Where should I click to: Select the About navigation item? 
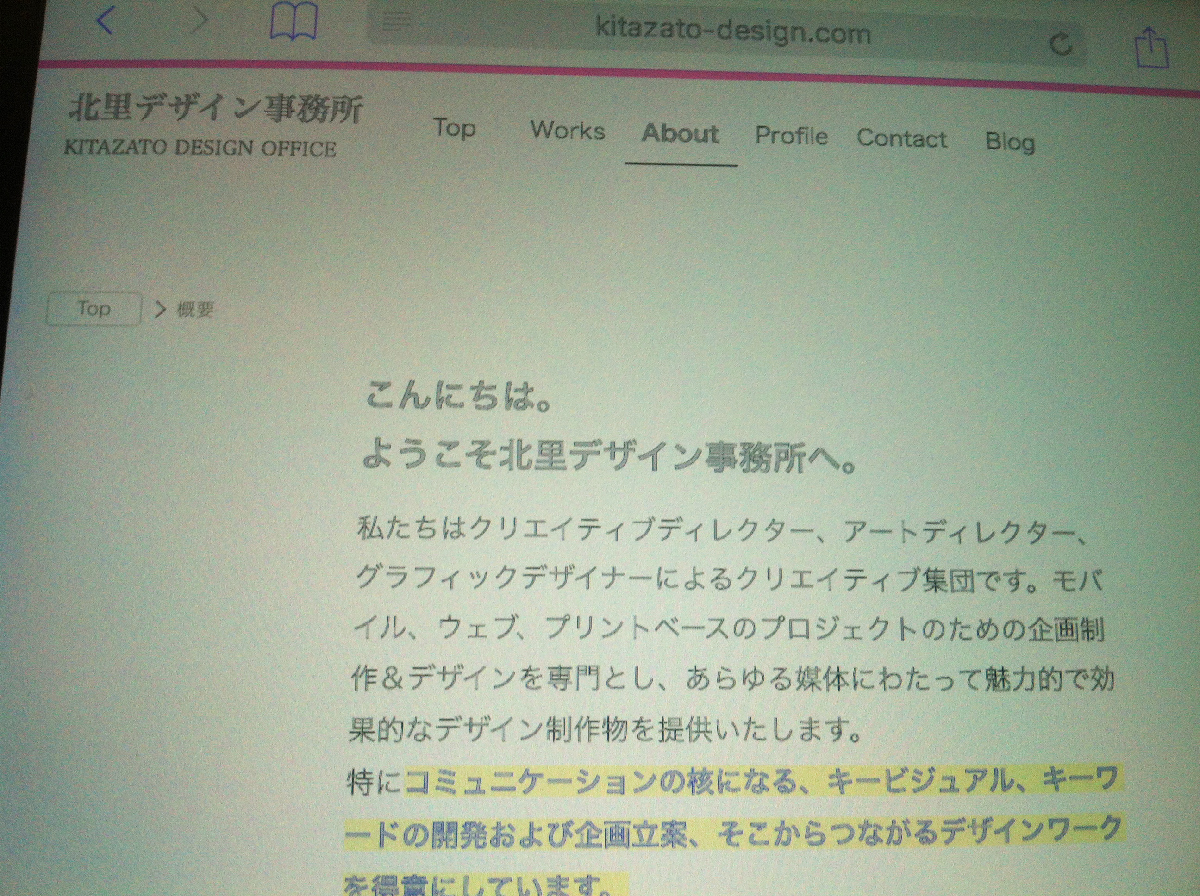[680, 133]
